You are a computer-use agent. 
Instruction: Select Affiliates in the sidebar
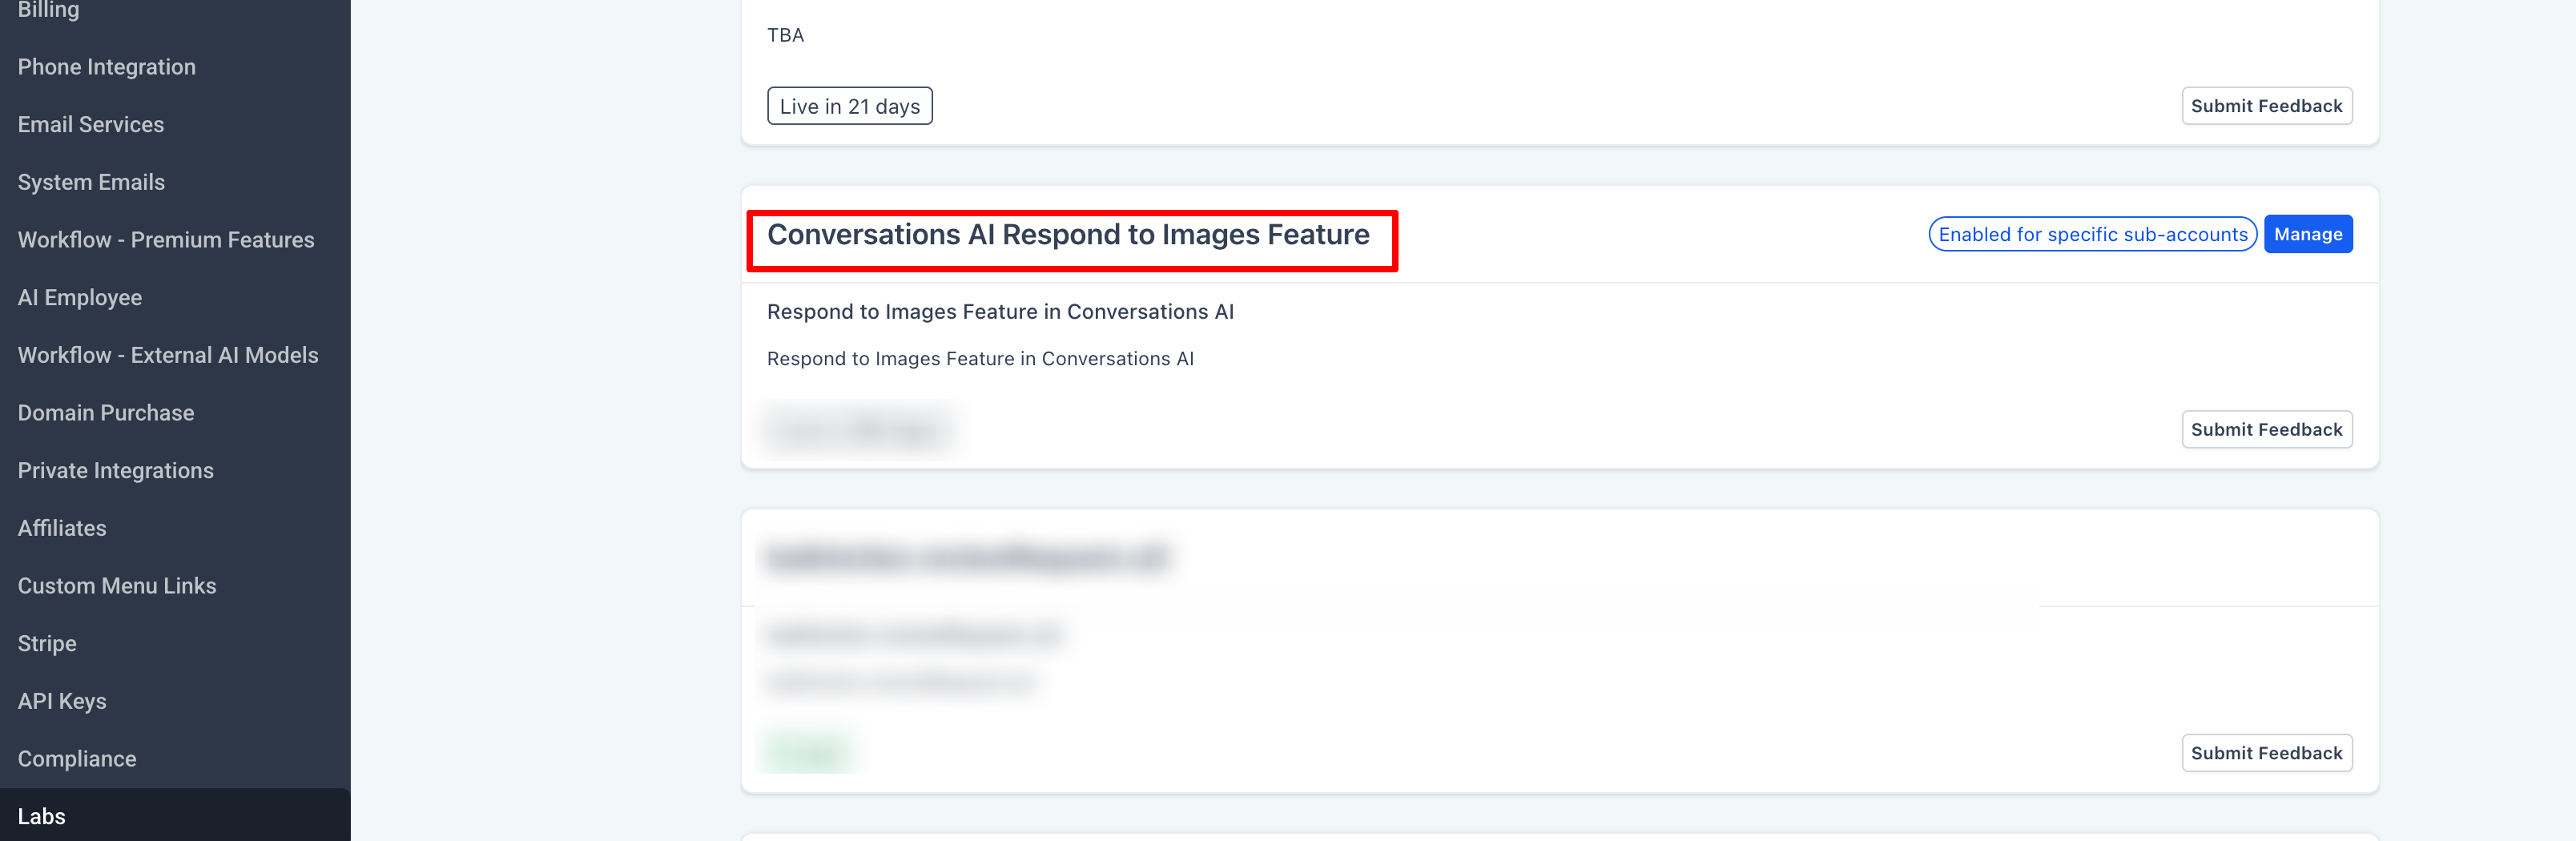coord(61,528)
